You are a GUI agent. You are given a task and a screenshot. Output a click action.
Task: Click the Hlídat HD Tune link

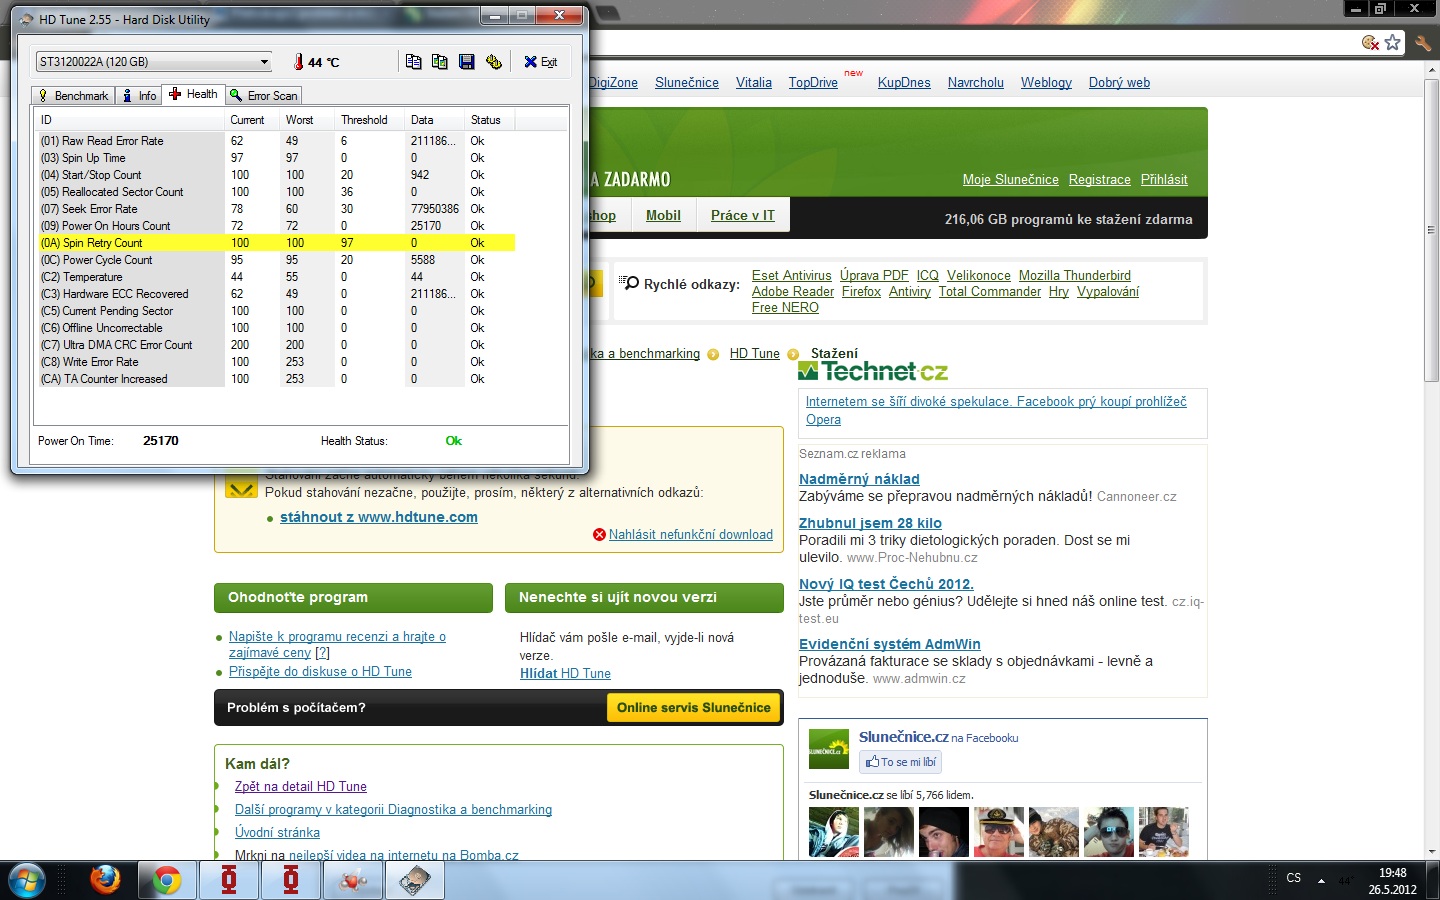565,673
